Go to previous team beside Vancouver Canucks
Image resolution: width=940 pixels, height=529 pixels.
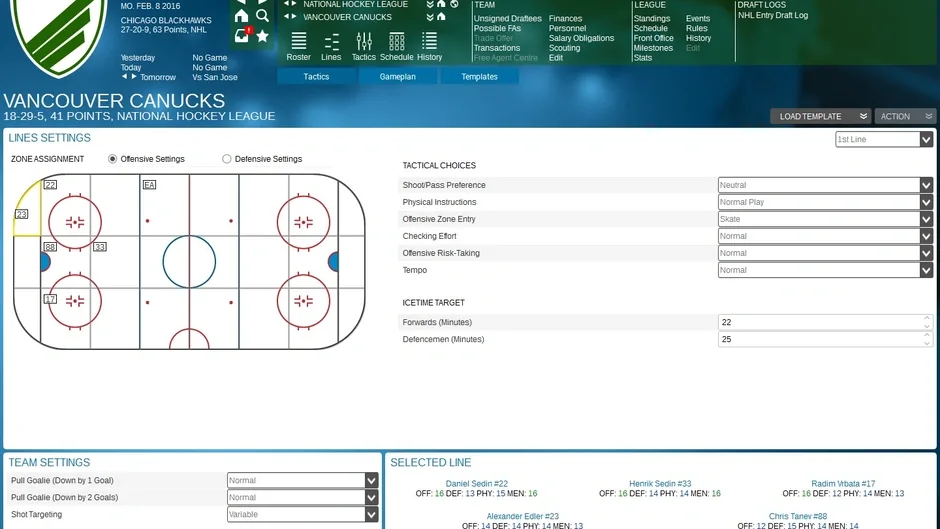(x=287, y=17)
